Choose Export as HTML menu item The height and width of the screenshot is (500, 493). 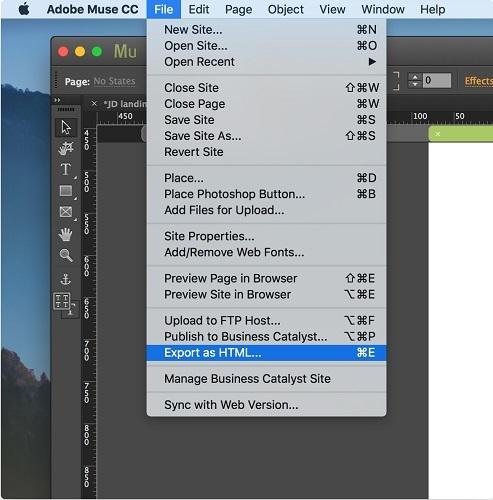tap(266, 353)
